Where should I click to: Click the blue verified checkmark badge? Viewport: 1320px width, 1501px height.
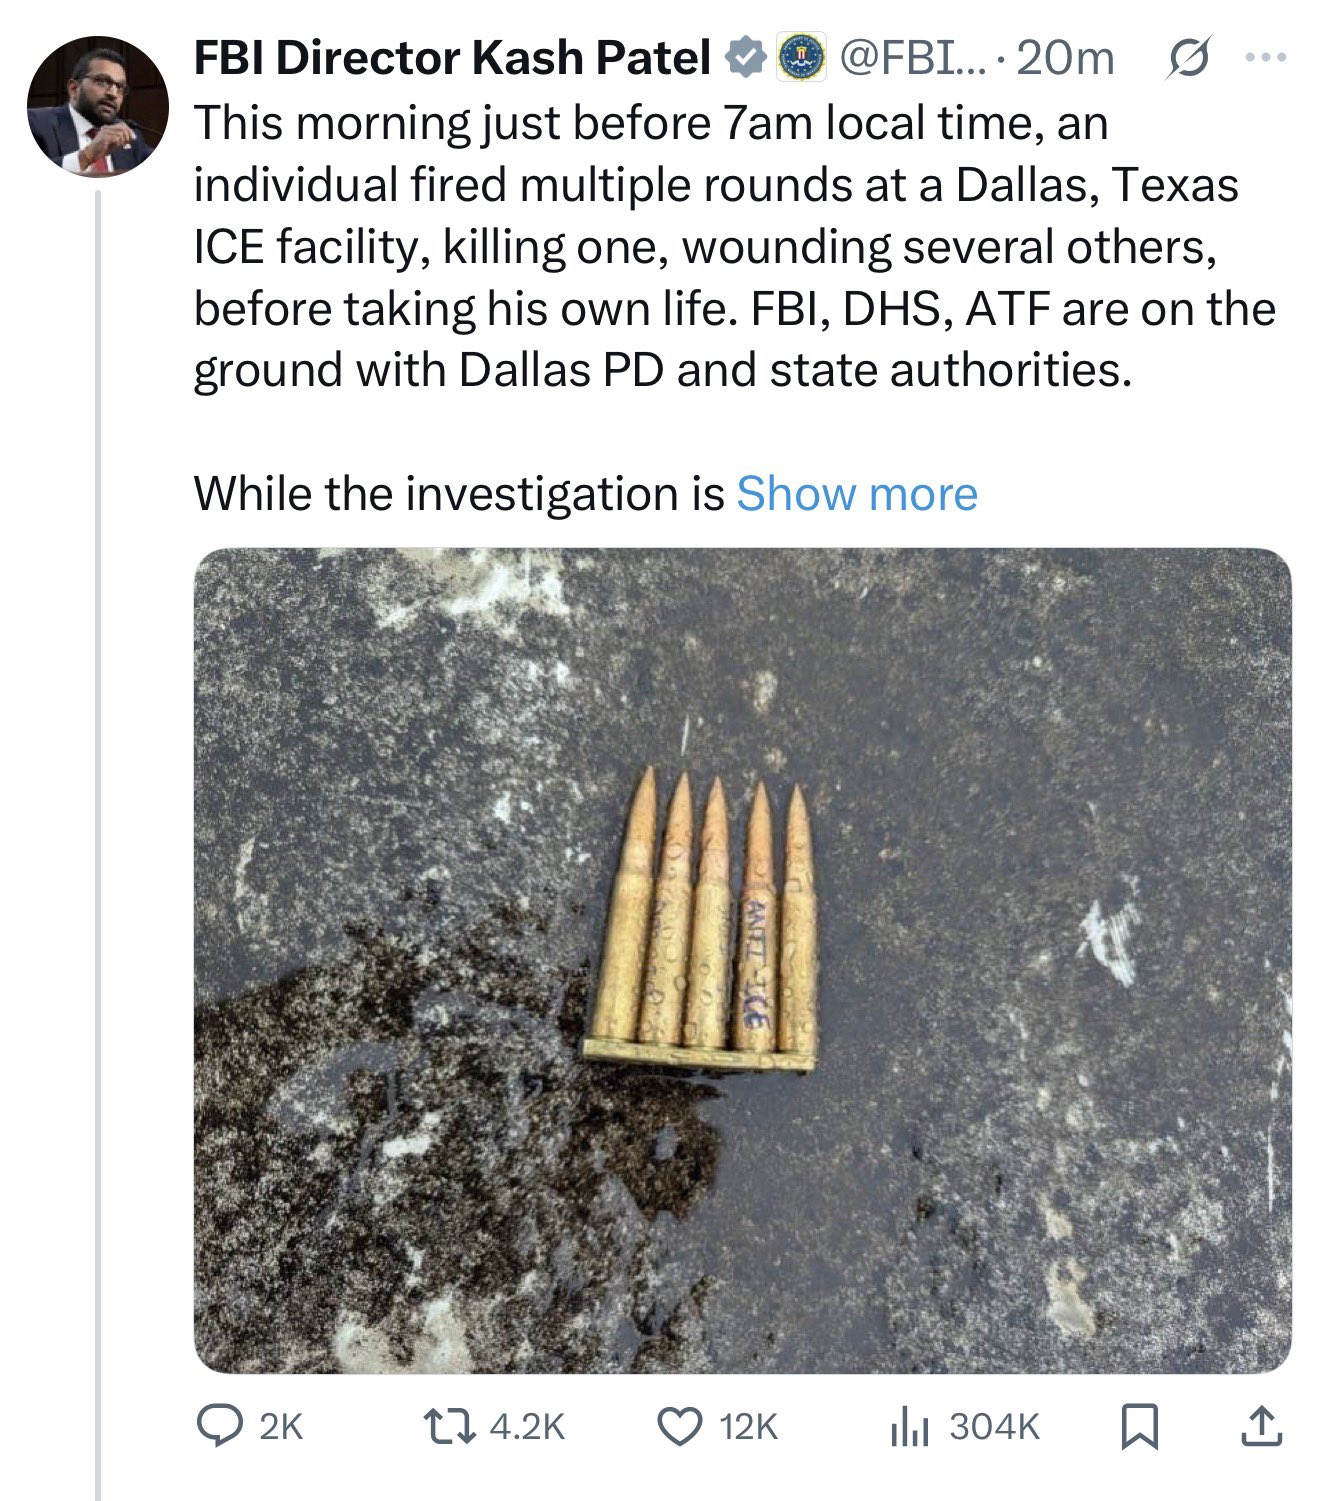744,58
